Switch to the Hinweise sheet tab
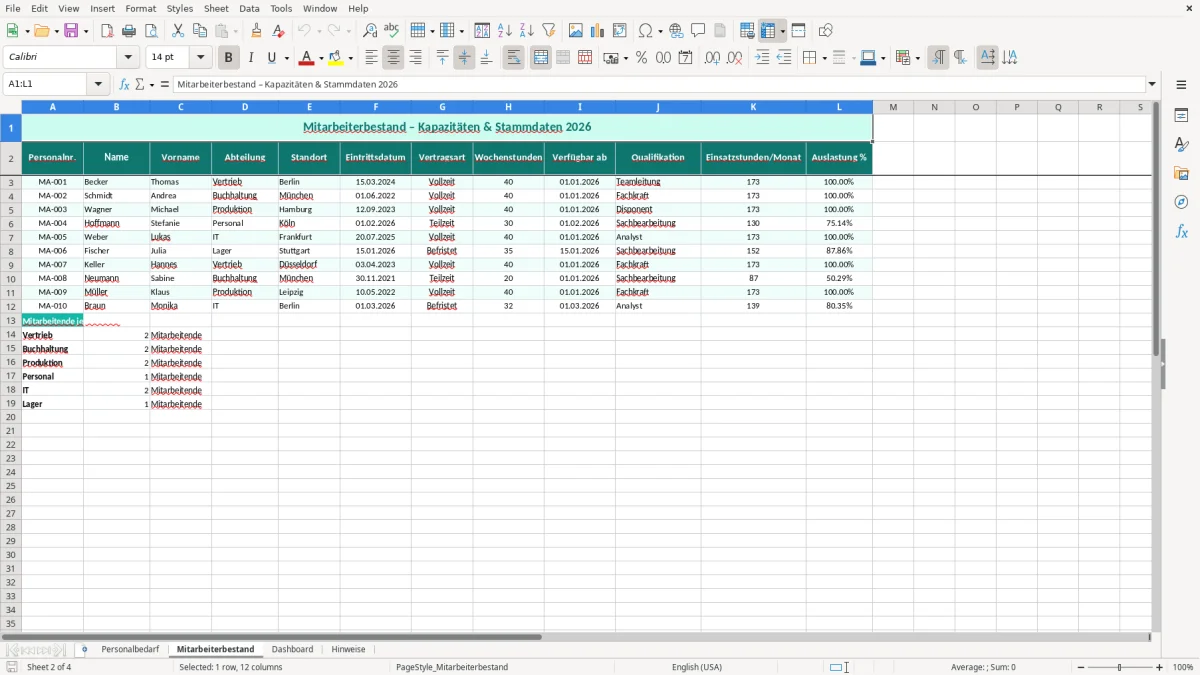Screen dimensions: 1200x675 pos(348,650)
